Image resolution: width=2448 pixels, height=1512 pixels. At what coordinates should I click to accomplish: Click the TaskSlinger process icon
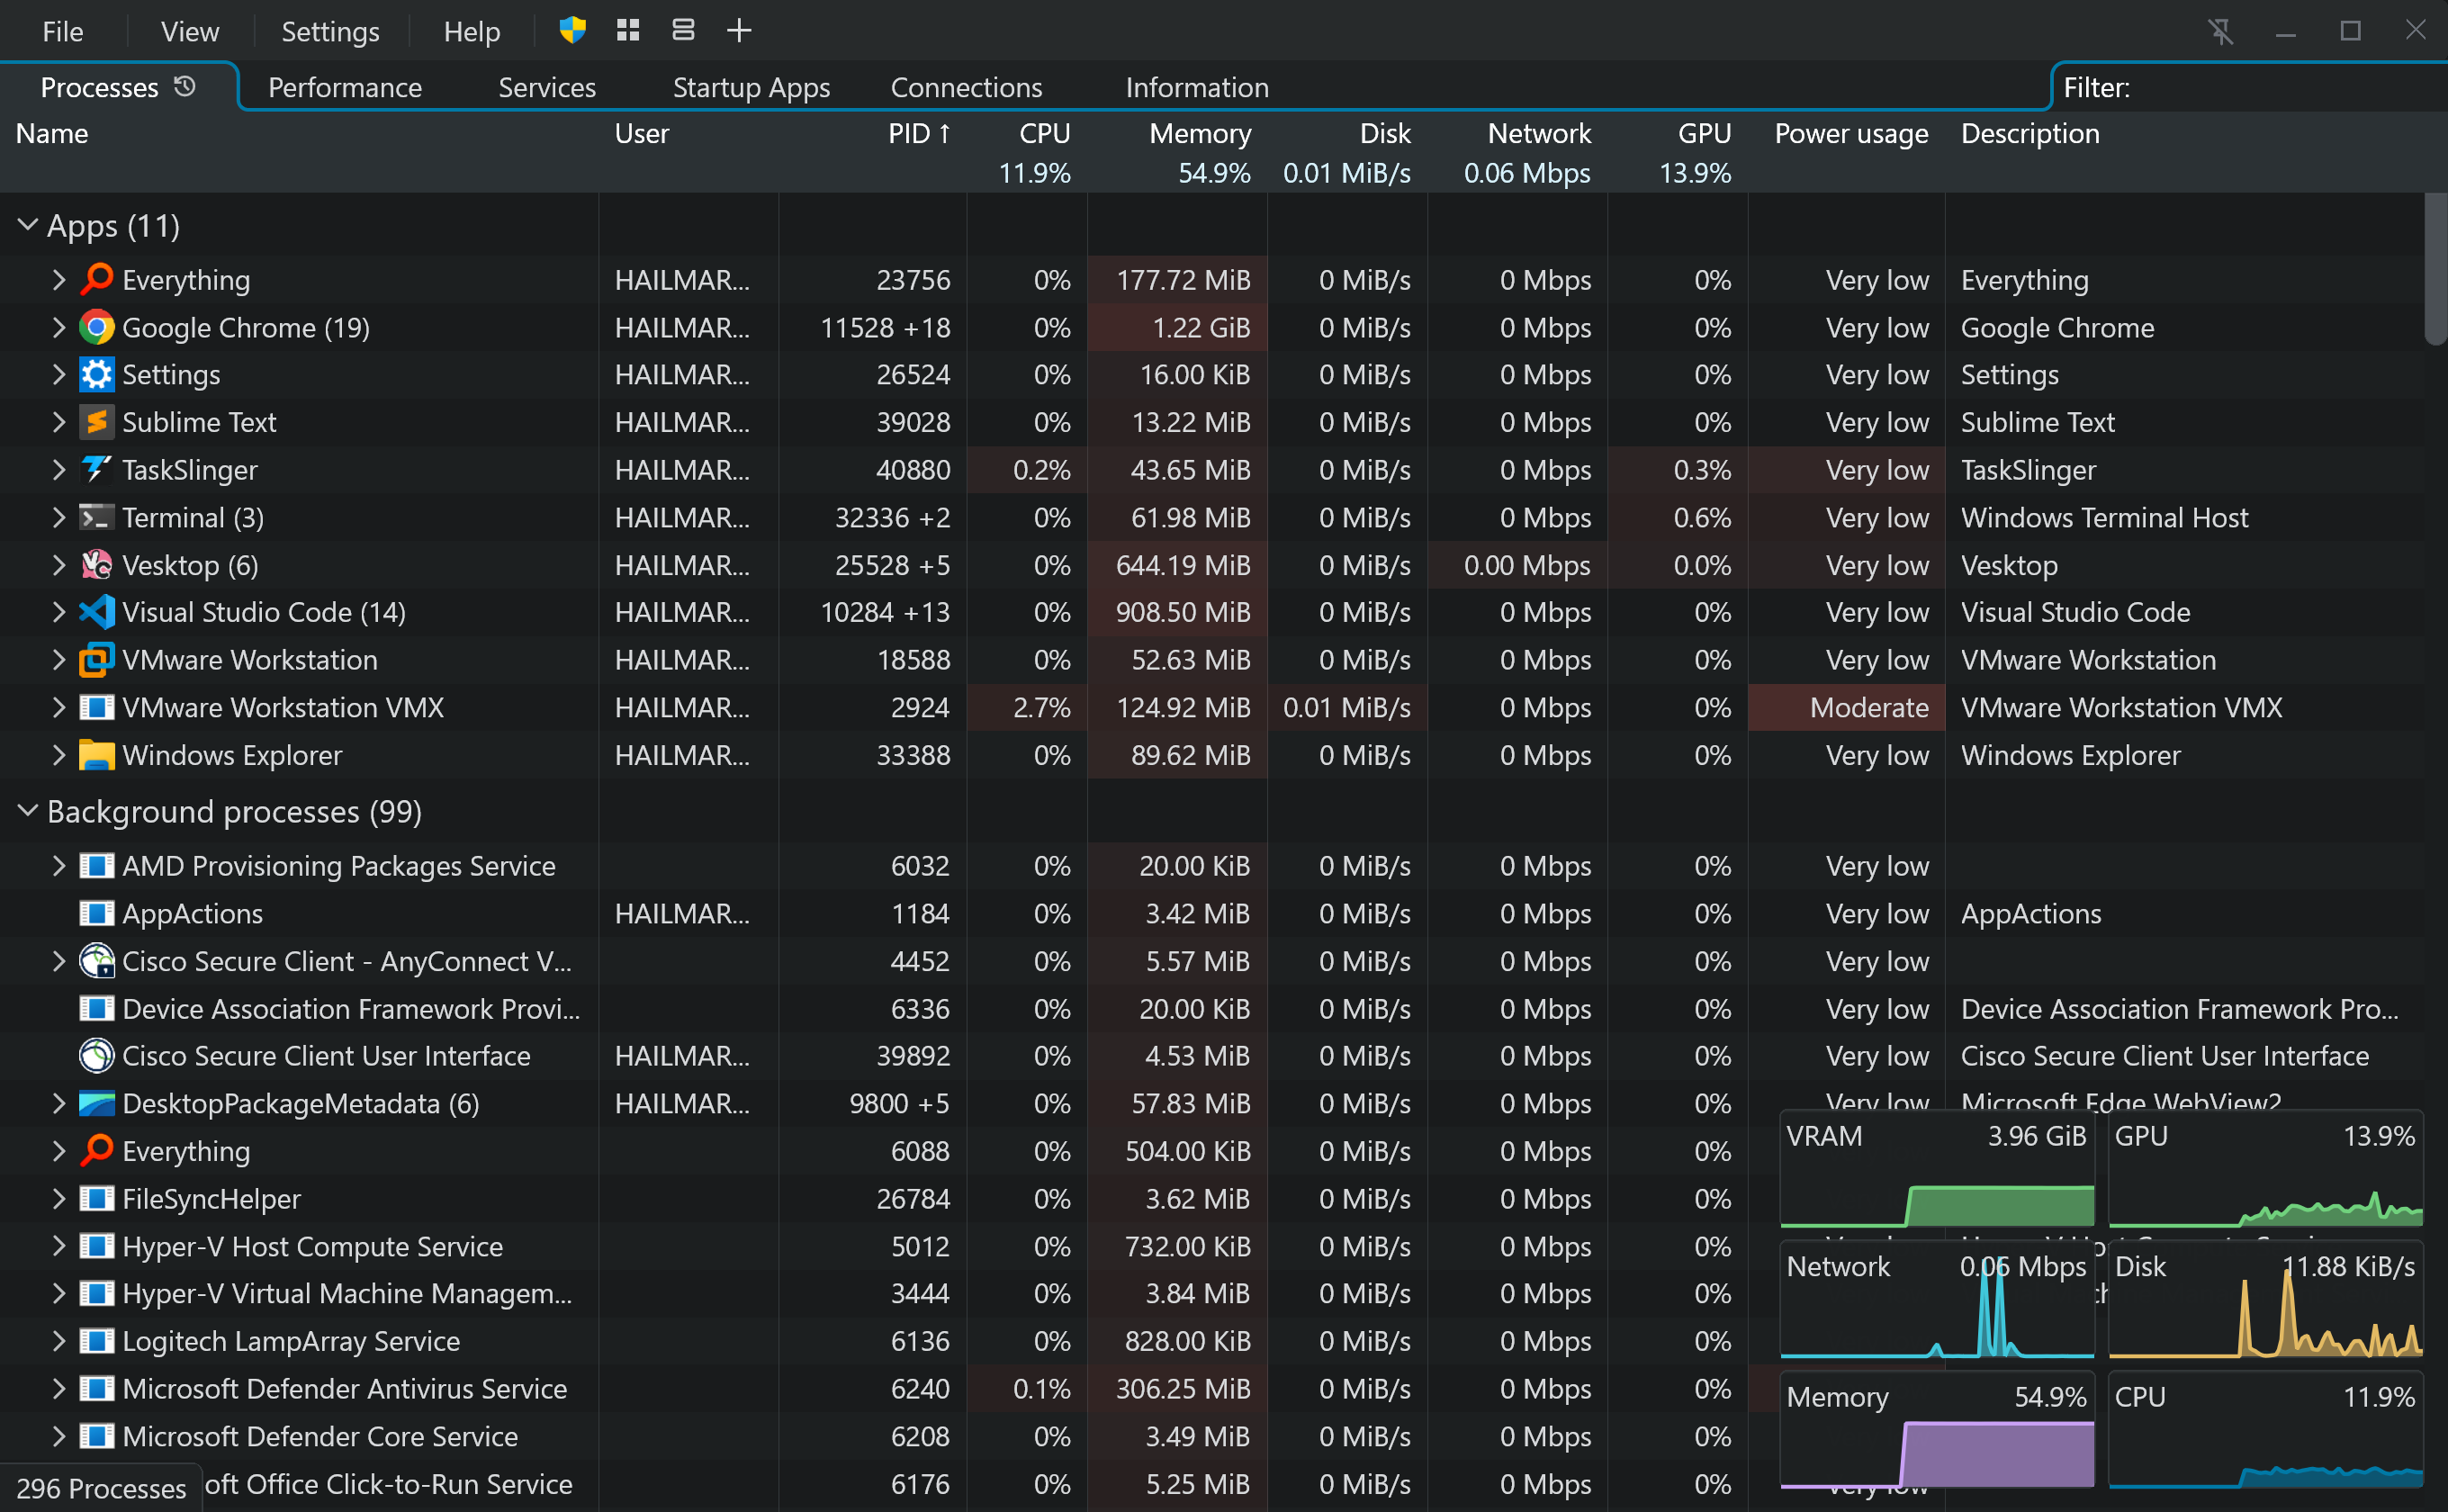[x=96, y=470]
